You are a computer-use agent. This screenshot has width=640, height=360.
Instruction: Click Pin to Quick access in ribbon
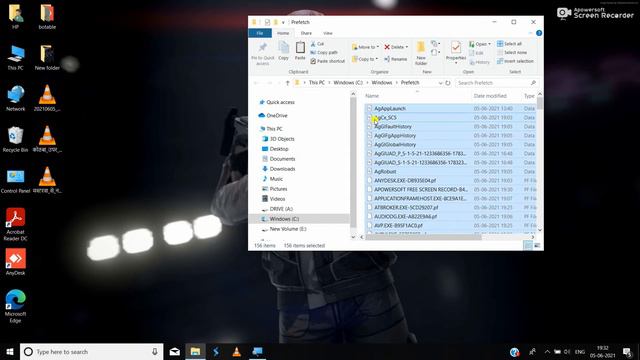(x=262, y=53)
